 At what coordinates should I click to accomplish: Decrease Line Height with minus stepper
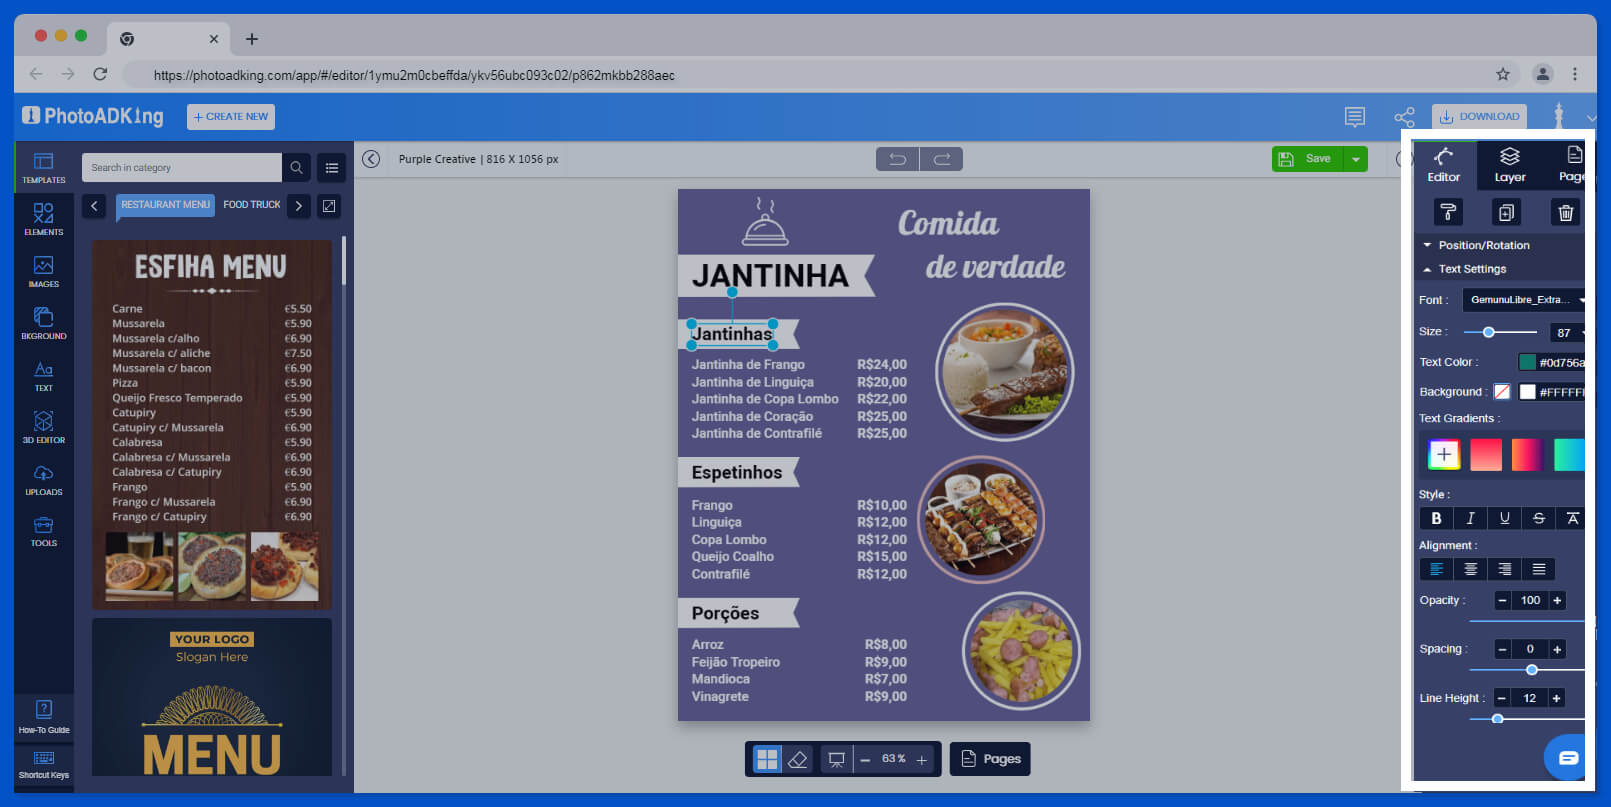pos(1502,698)
